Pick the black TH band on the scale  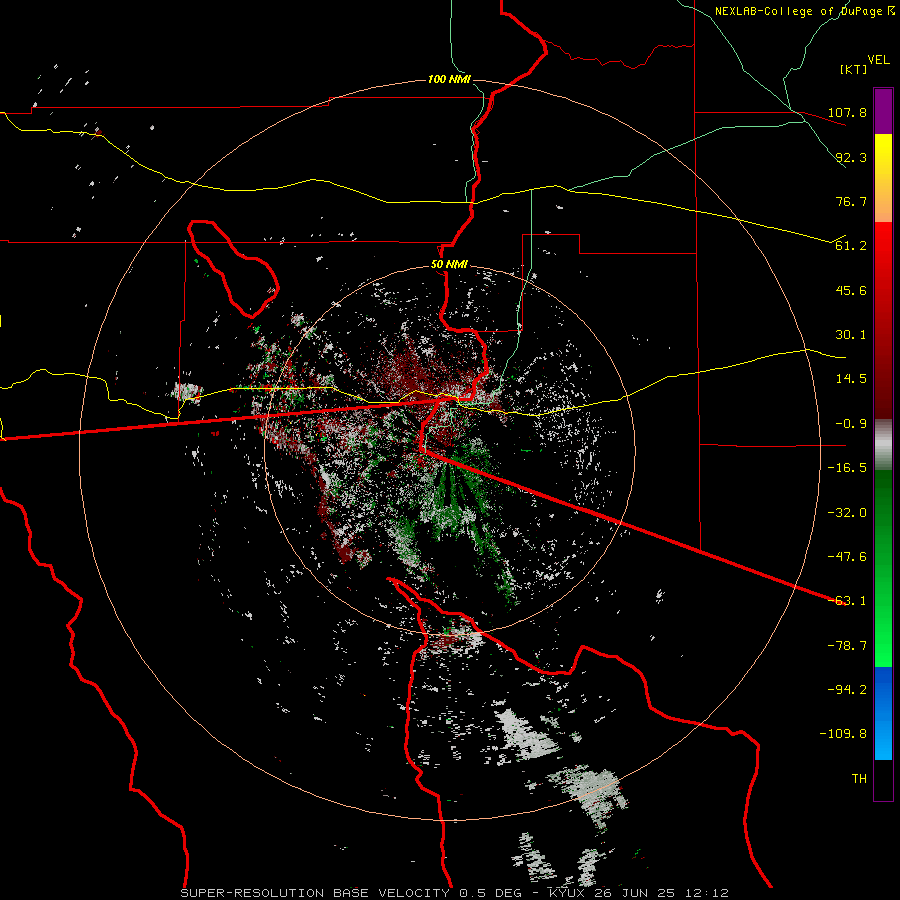click(x=883, y=780)
